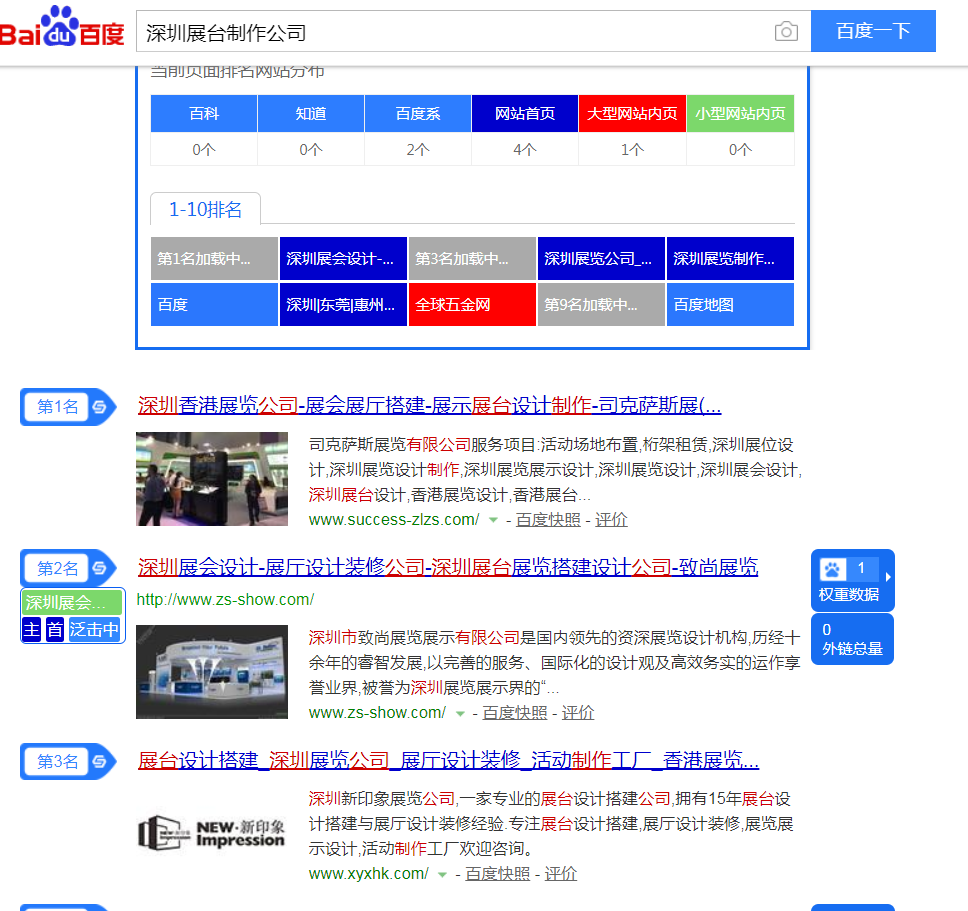This screenshot has width=968, height=911.
Task: Click the NEW Impression logo thumbnail
Action: [212, 833]
